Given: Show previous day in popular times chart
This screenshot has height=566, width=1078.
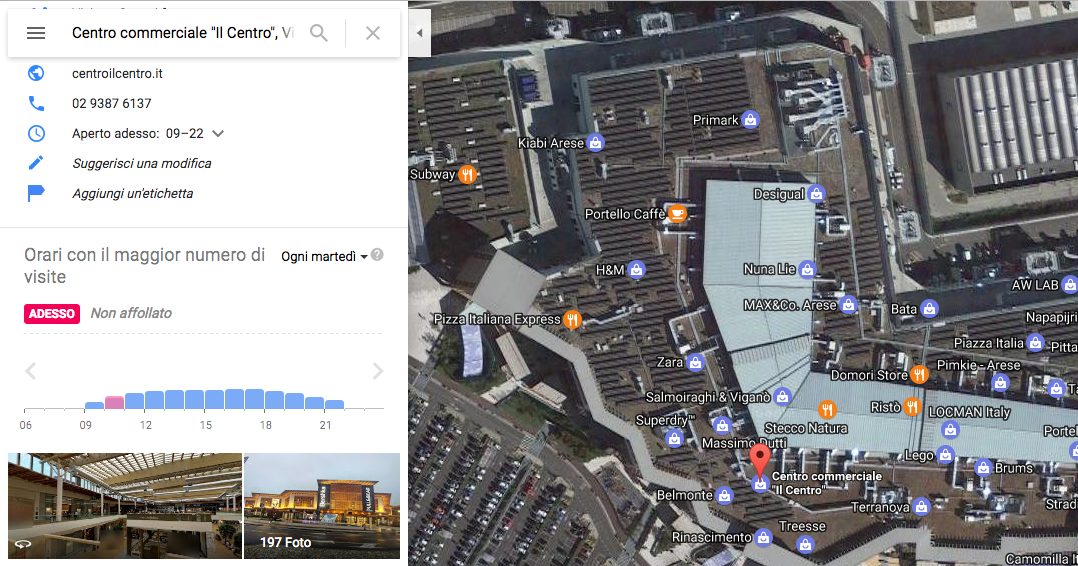Looking at the screenshot, I should pos(30,371).
